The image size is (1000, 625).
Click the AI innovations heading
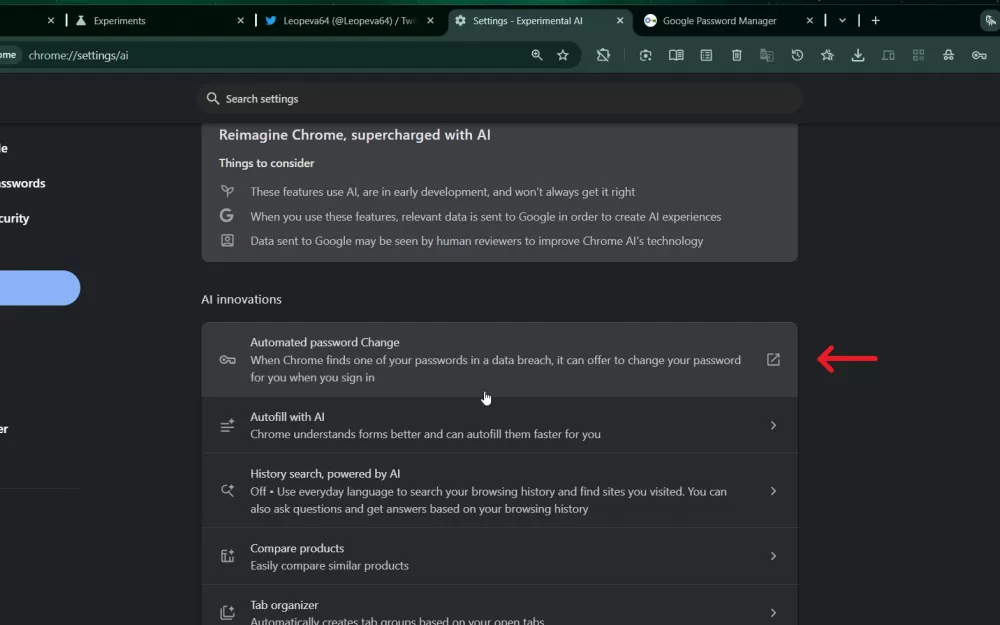point(241,299)
